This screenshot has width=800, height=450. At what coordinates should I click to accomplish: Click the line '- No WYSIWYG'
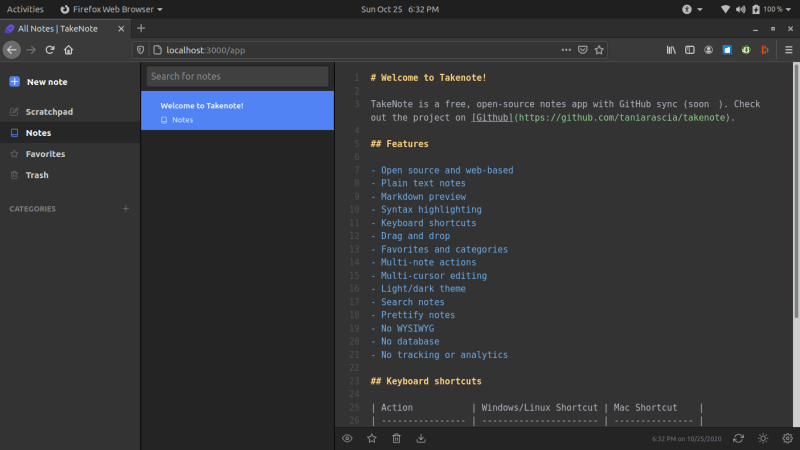(402, 329)
